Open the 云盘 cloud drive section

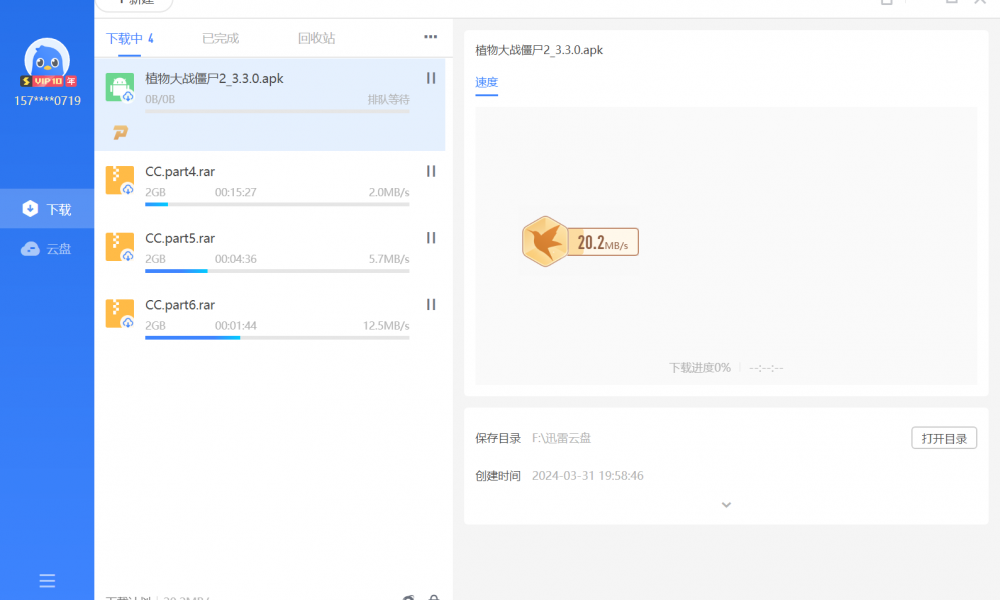[x=47, y=249]
